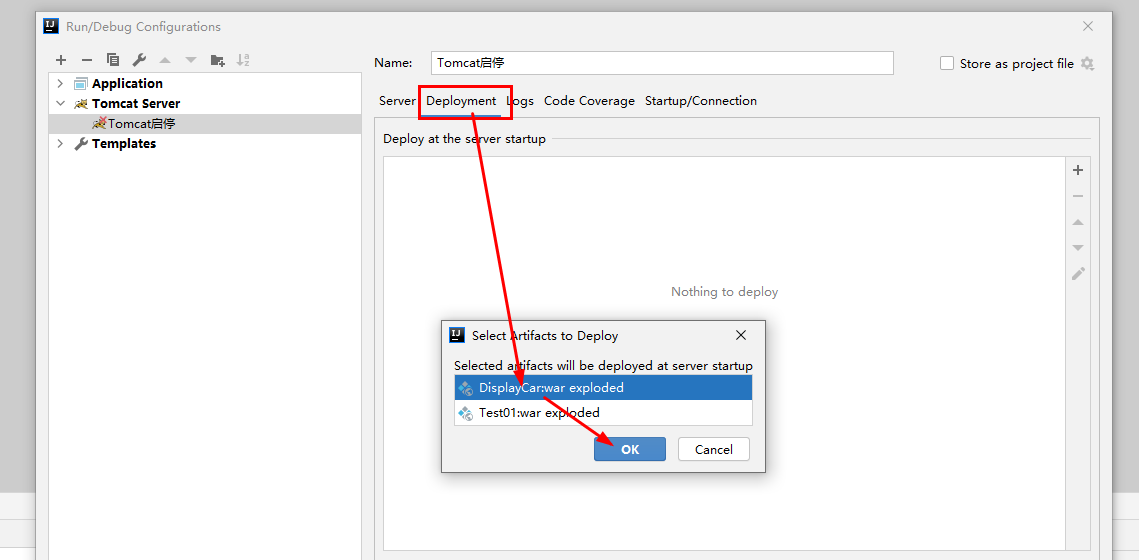Sort configurations alphabetically icon
This screenshot has height=560, width=1139.
pos(243,60)
